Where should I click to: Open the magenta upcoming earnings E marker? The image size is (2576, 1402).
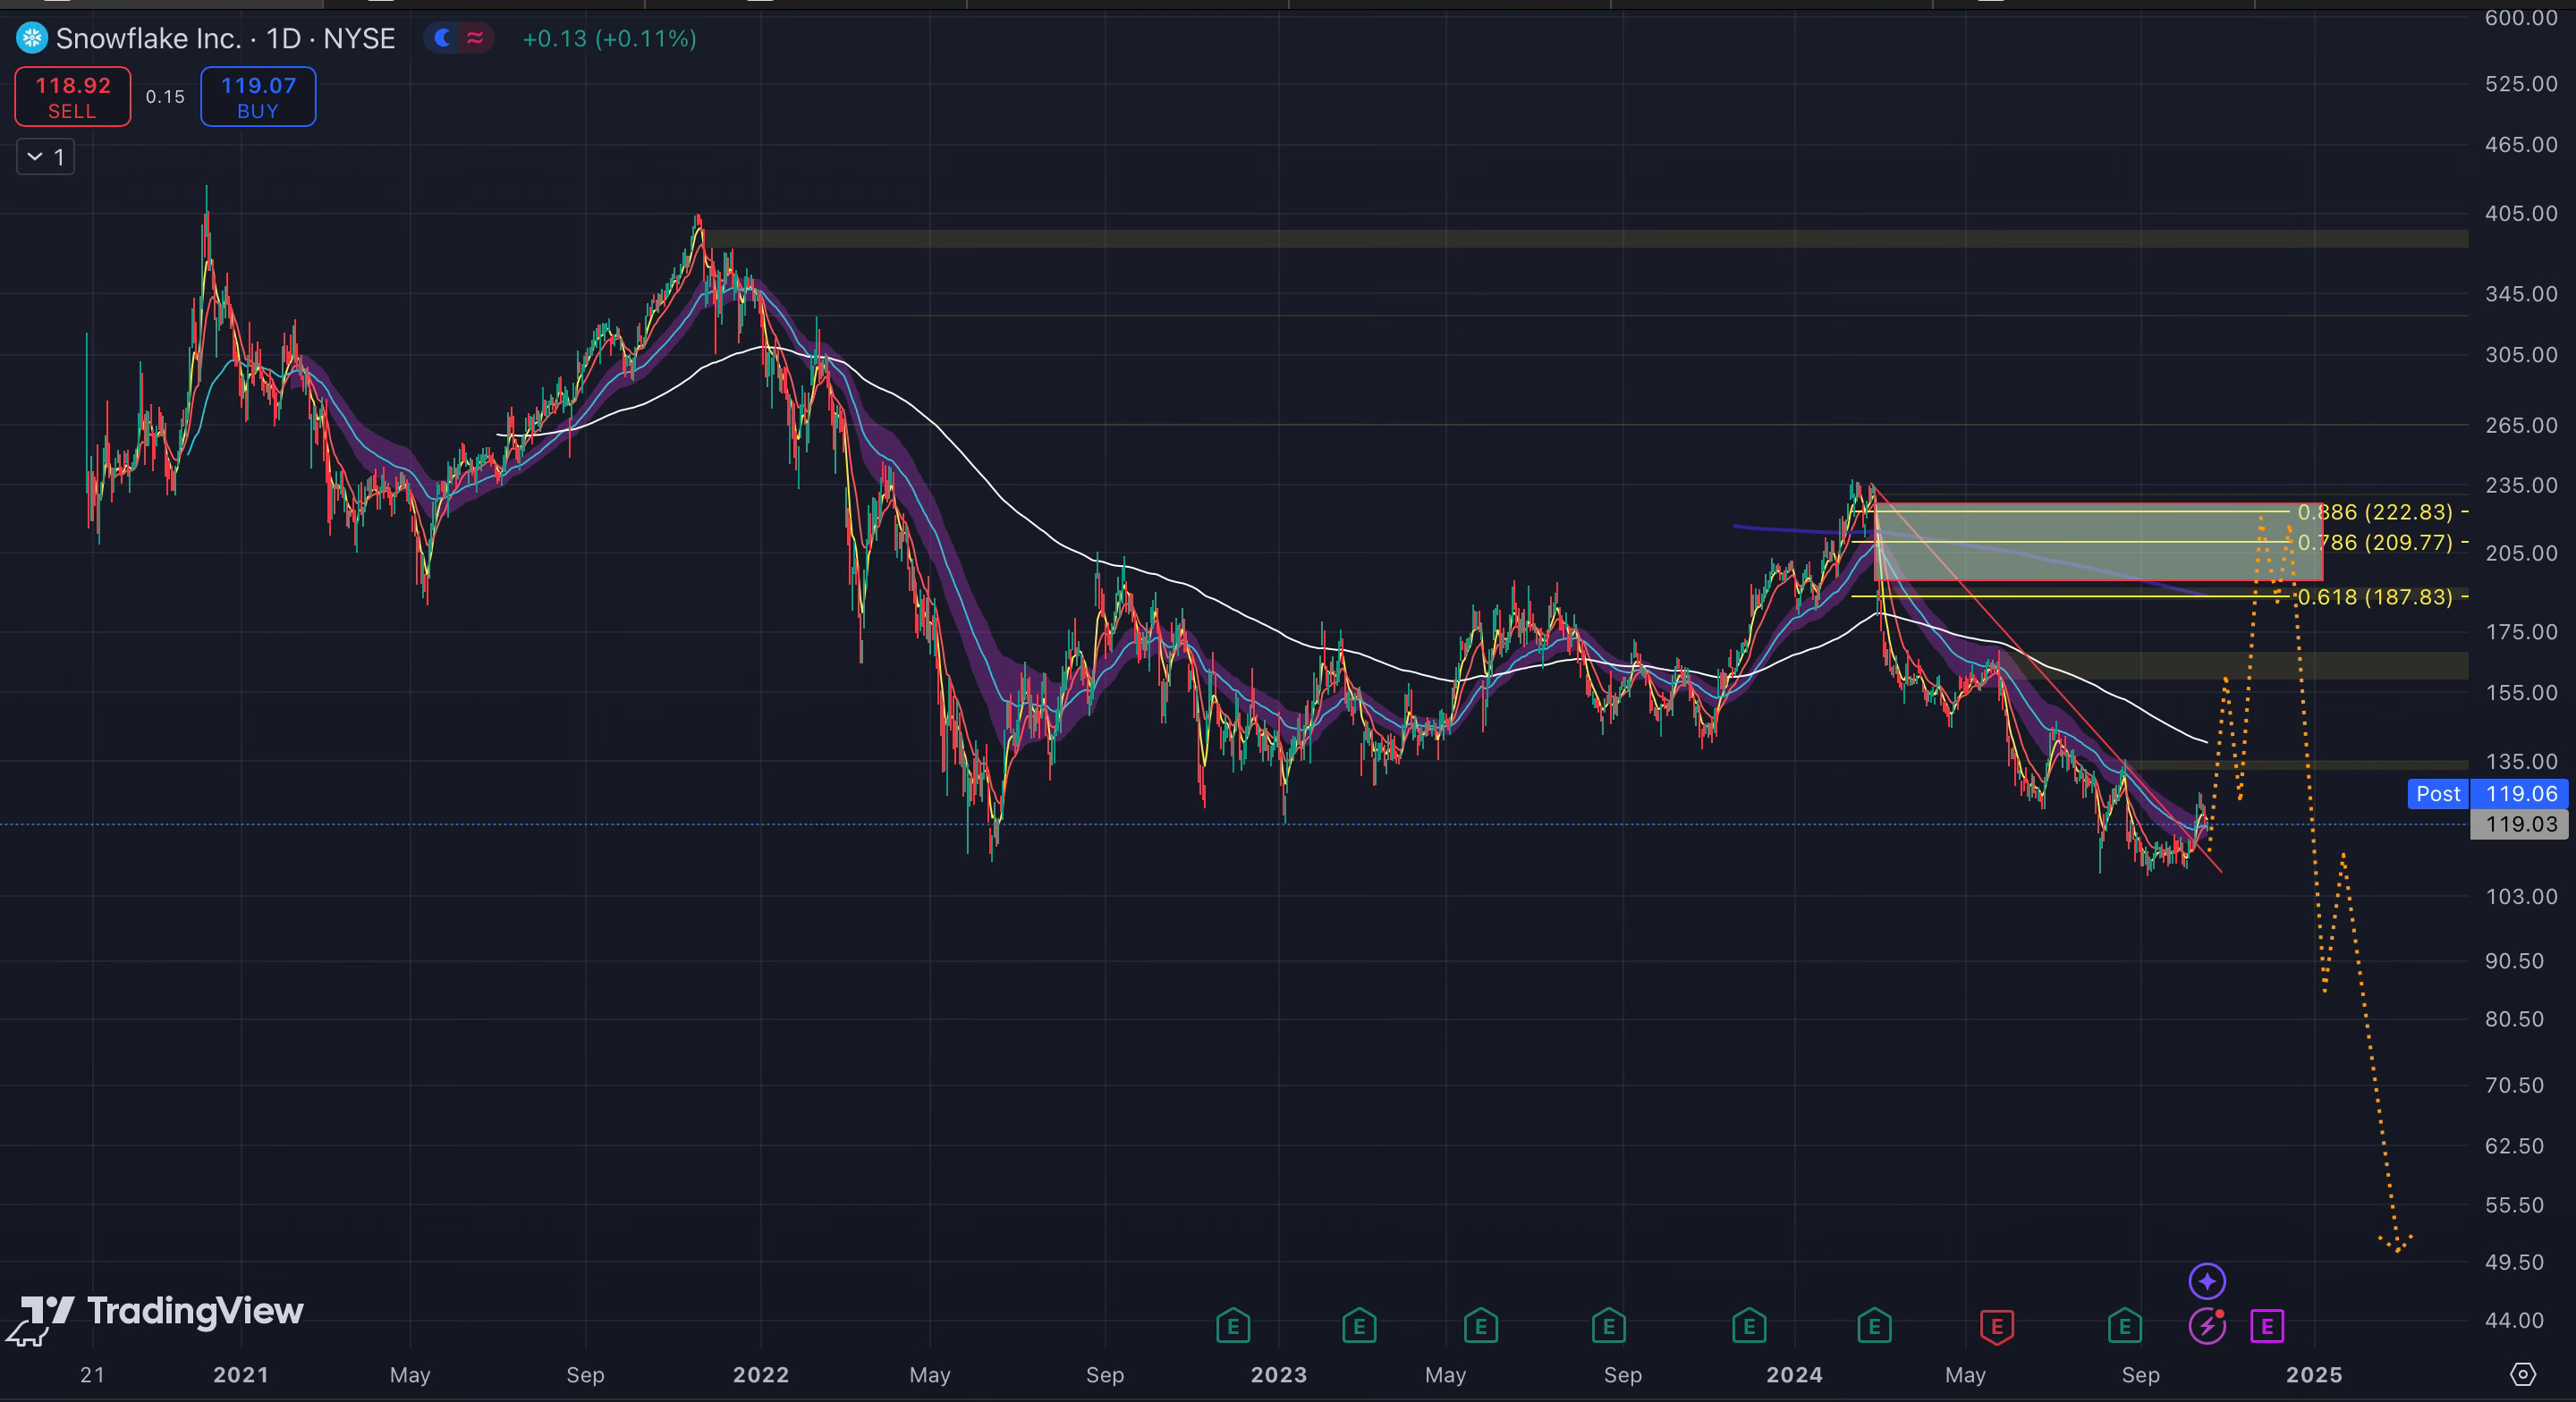[2267, 1326]
